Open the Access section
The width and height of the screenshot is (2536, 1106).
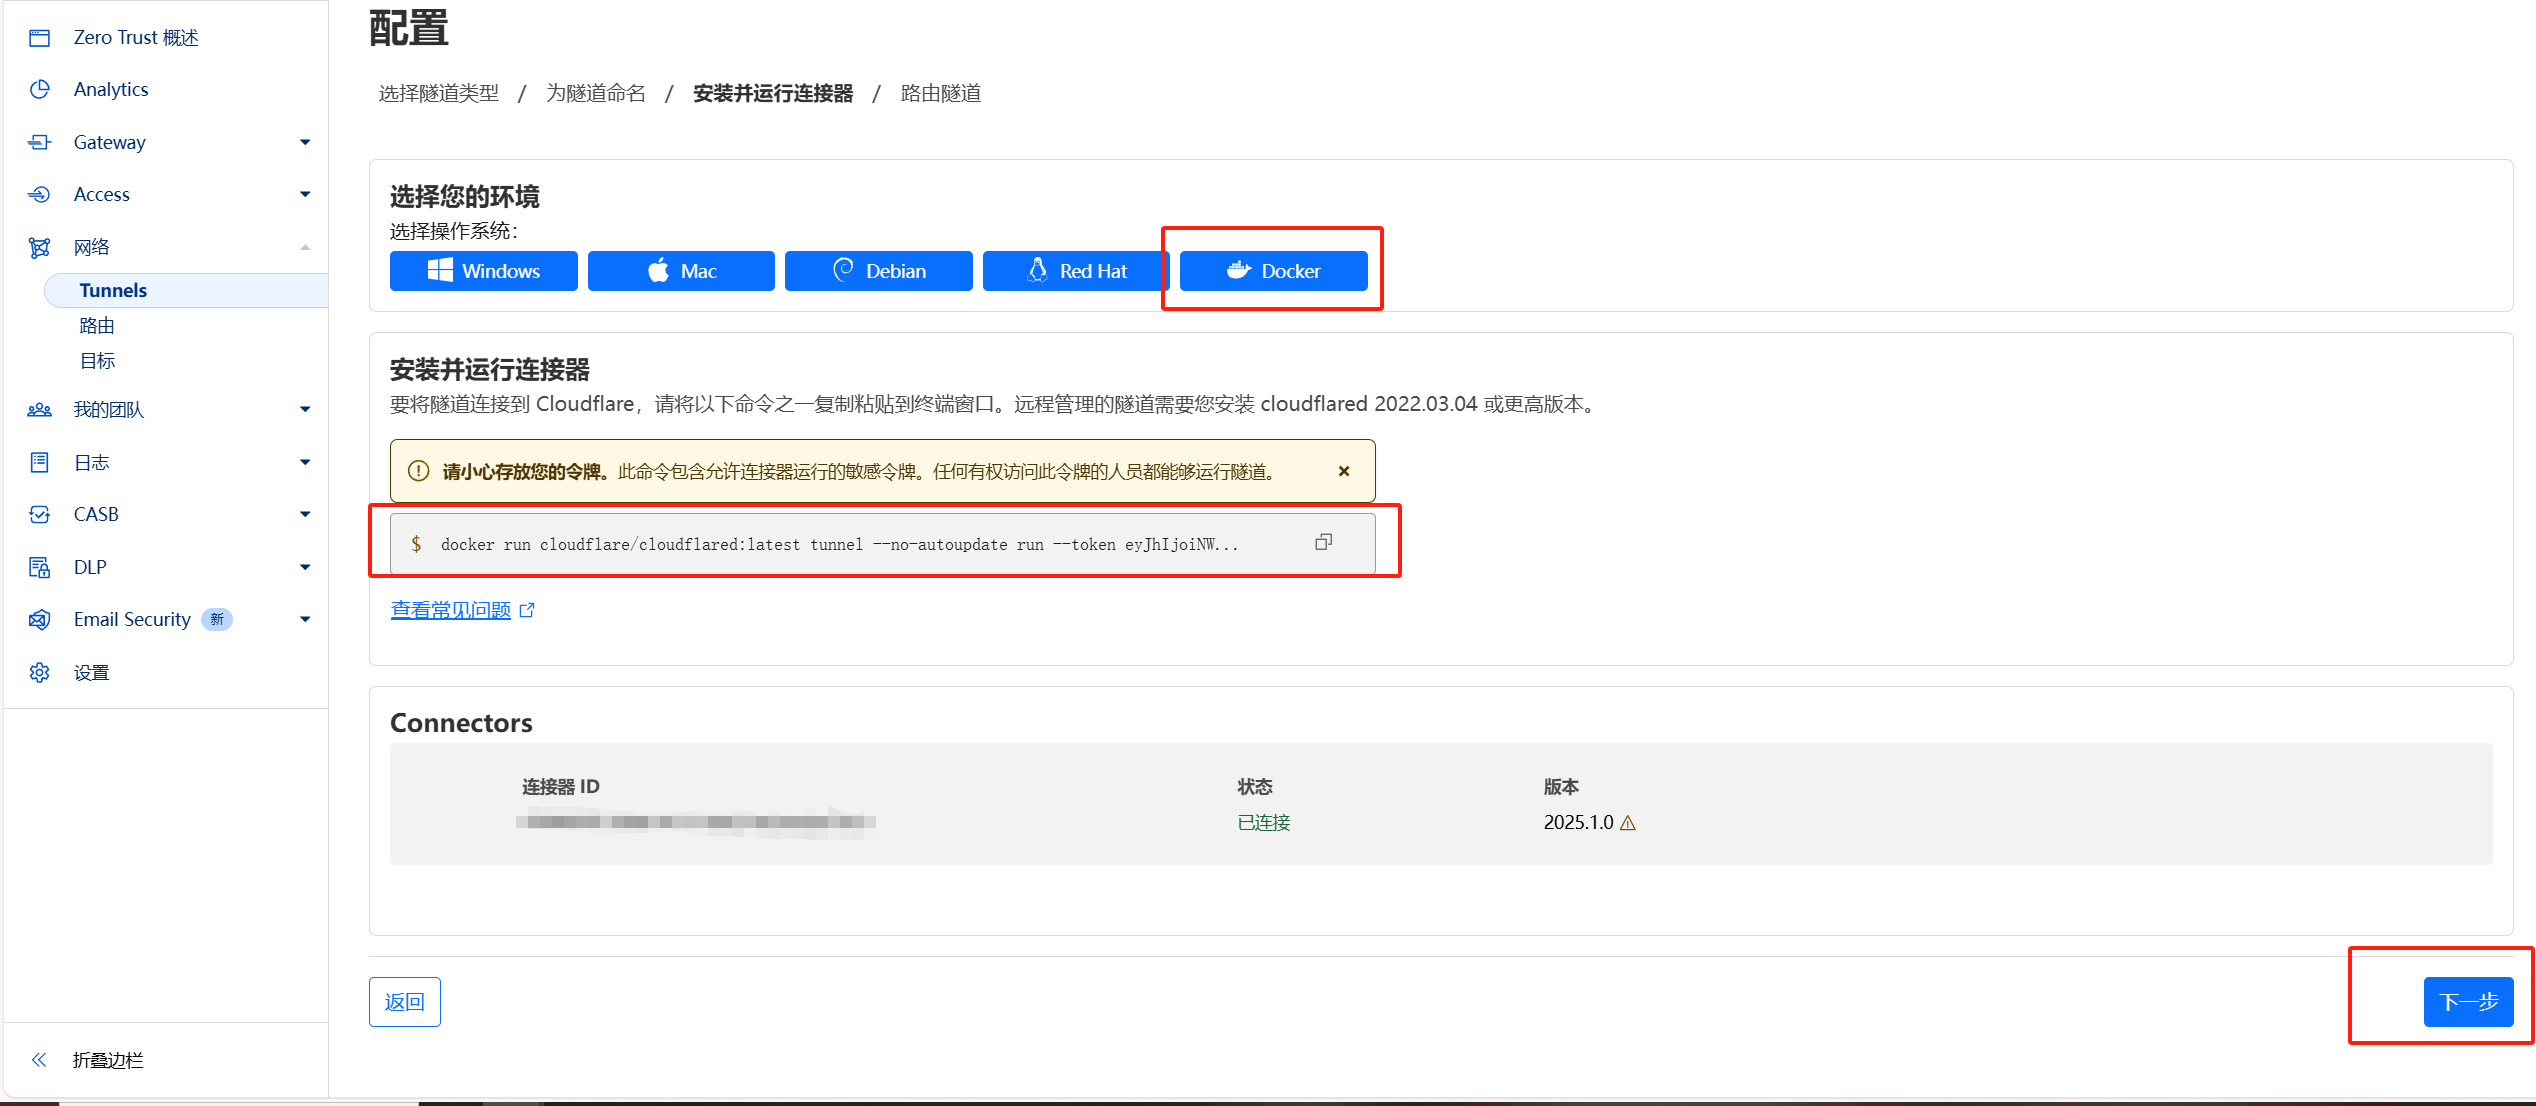click(102, 194)
